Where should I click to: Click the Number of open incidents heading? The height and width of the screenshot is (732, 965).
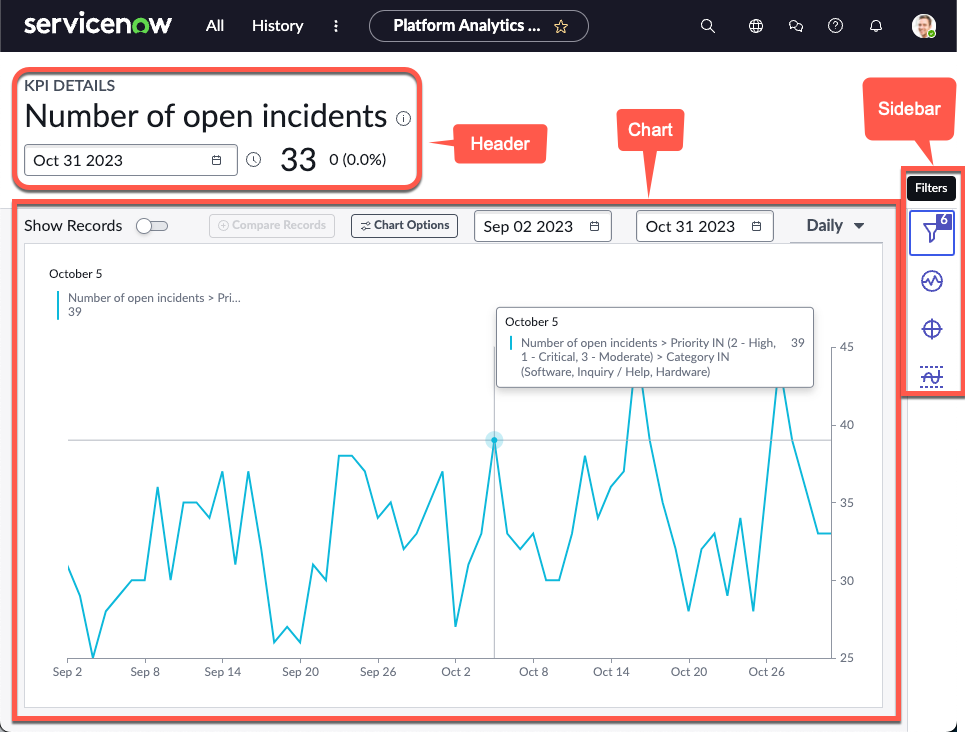click(x=206, y=116)
